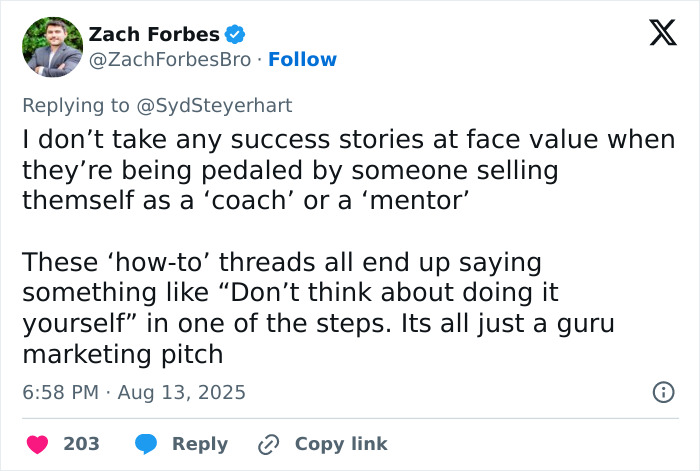Open Zach Forbes profile picture
Screen dimensions: 700x471
pyautogui.click(x=52, y=47)
